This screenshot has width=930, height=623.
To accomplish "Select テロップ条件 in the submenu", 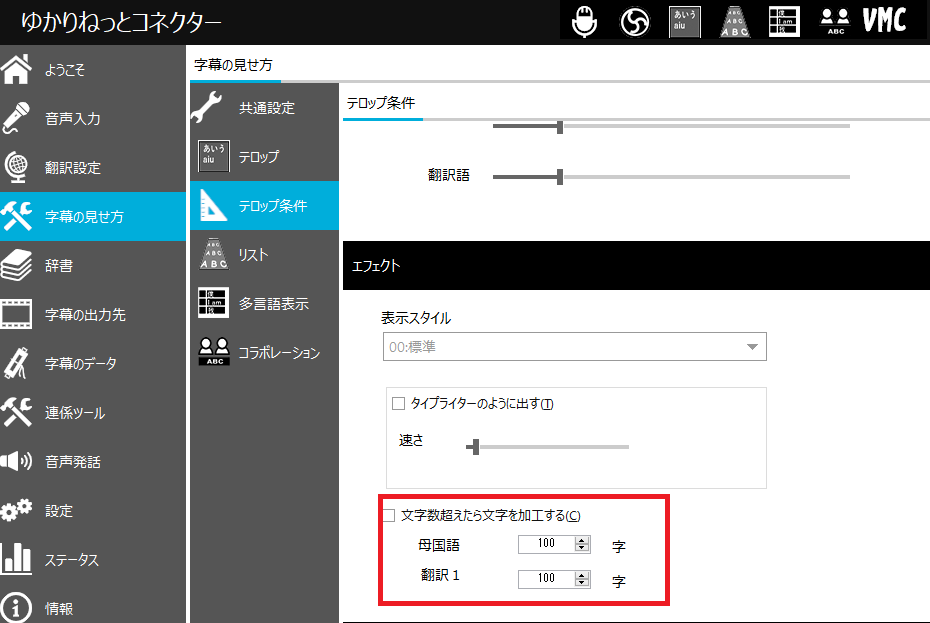I will coord(265,205).
